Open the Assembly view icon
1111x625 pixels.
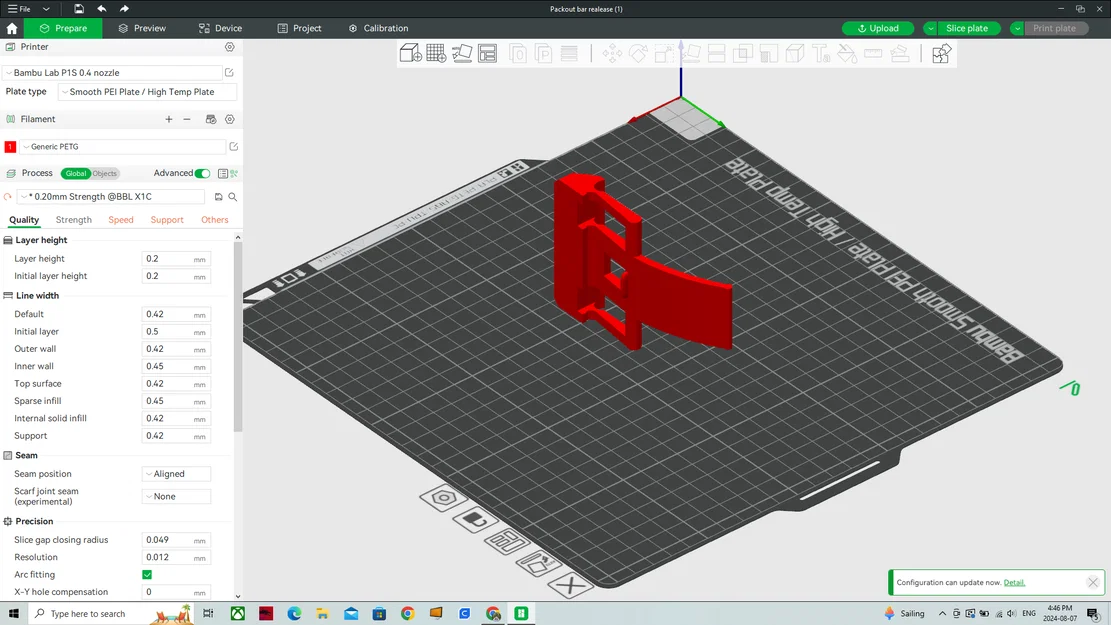click(x=941, y=54)
